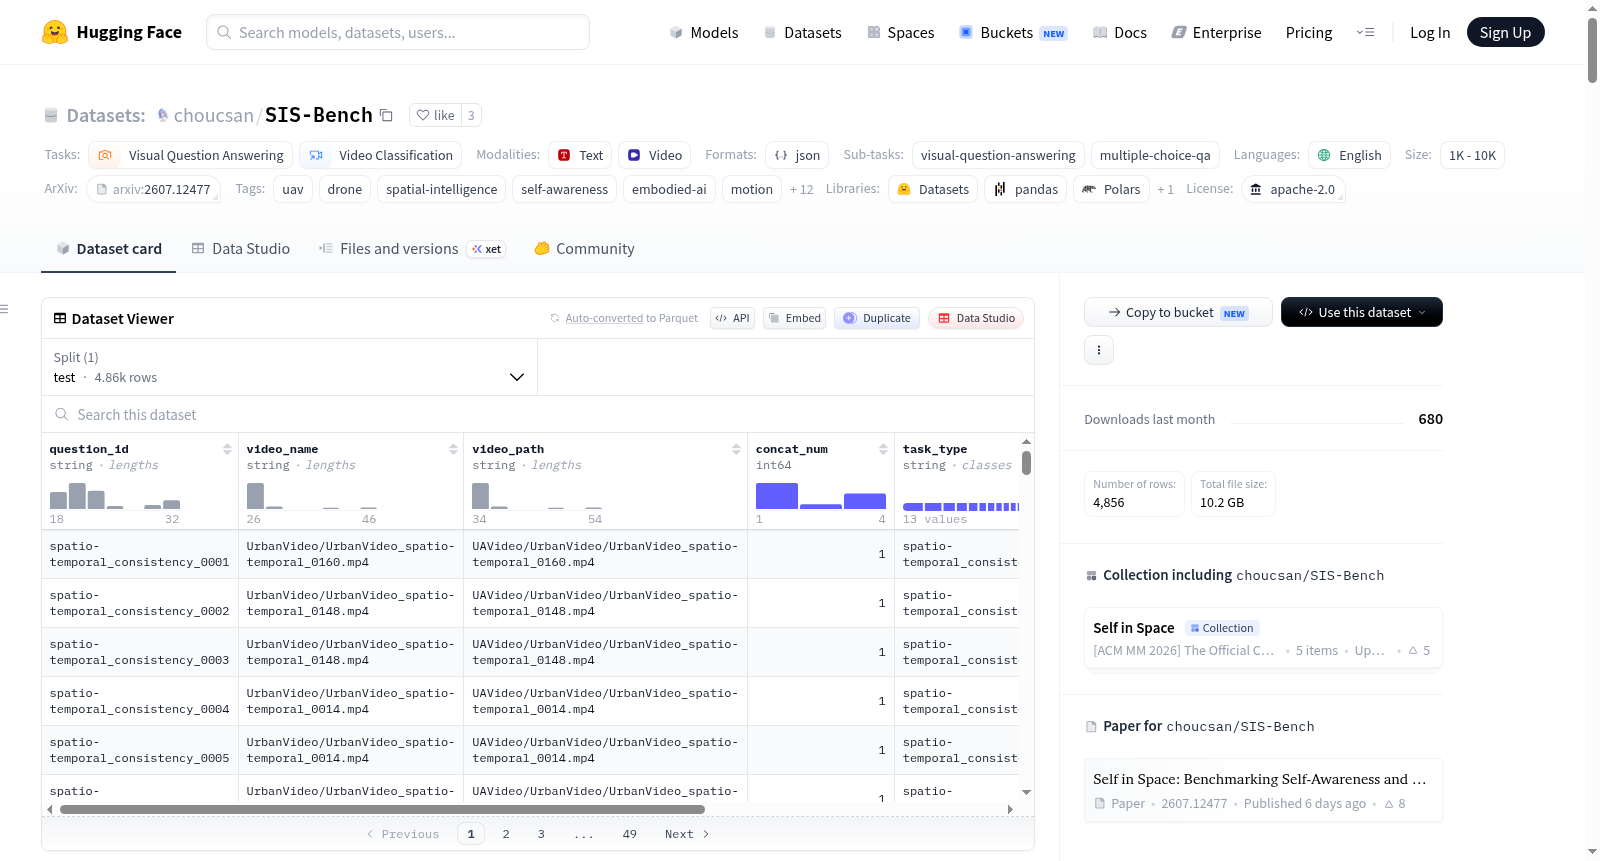Screen dimensions: 1600x861
Task: Click Copy to bucket button
Action: tap(1178, 312)
